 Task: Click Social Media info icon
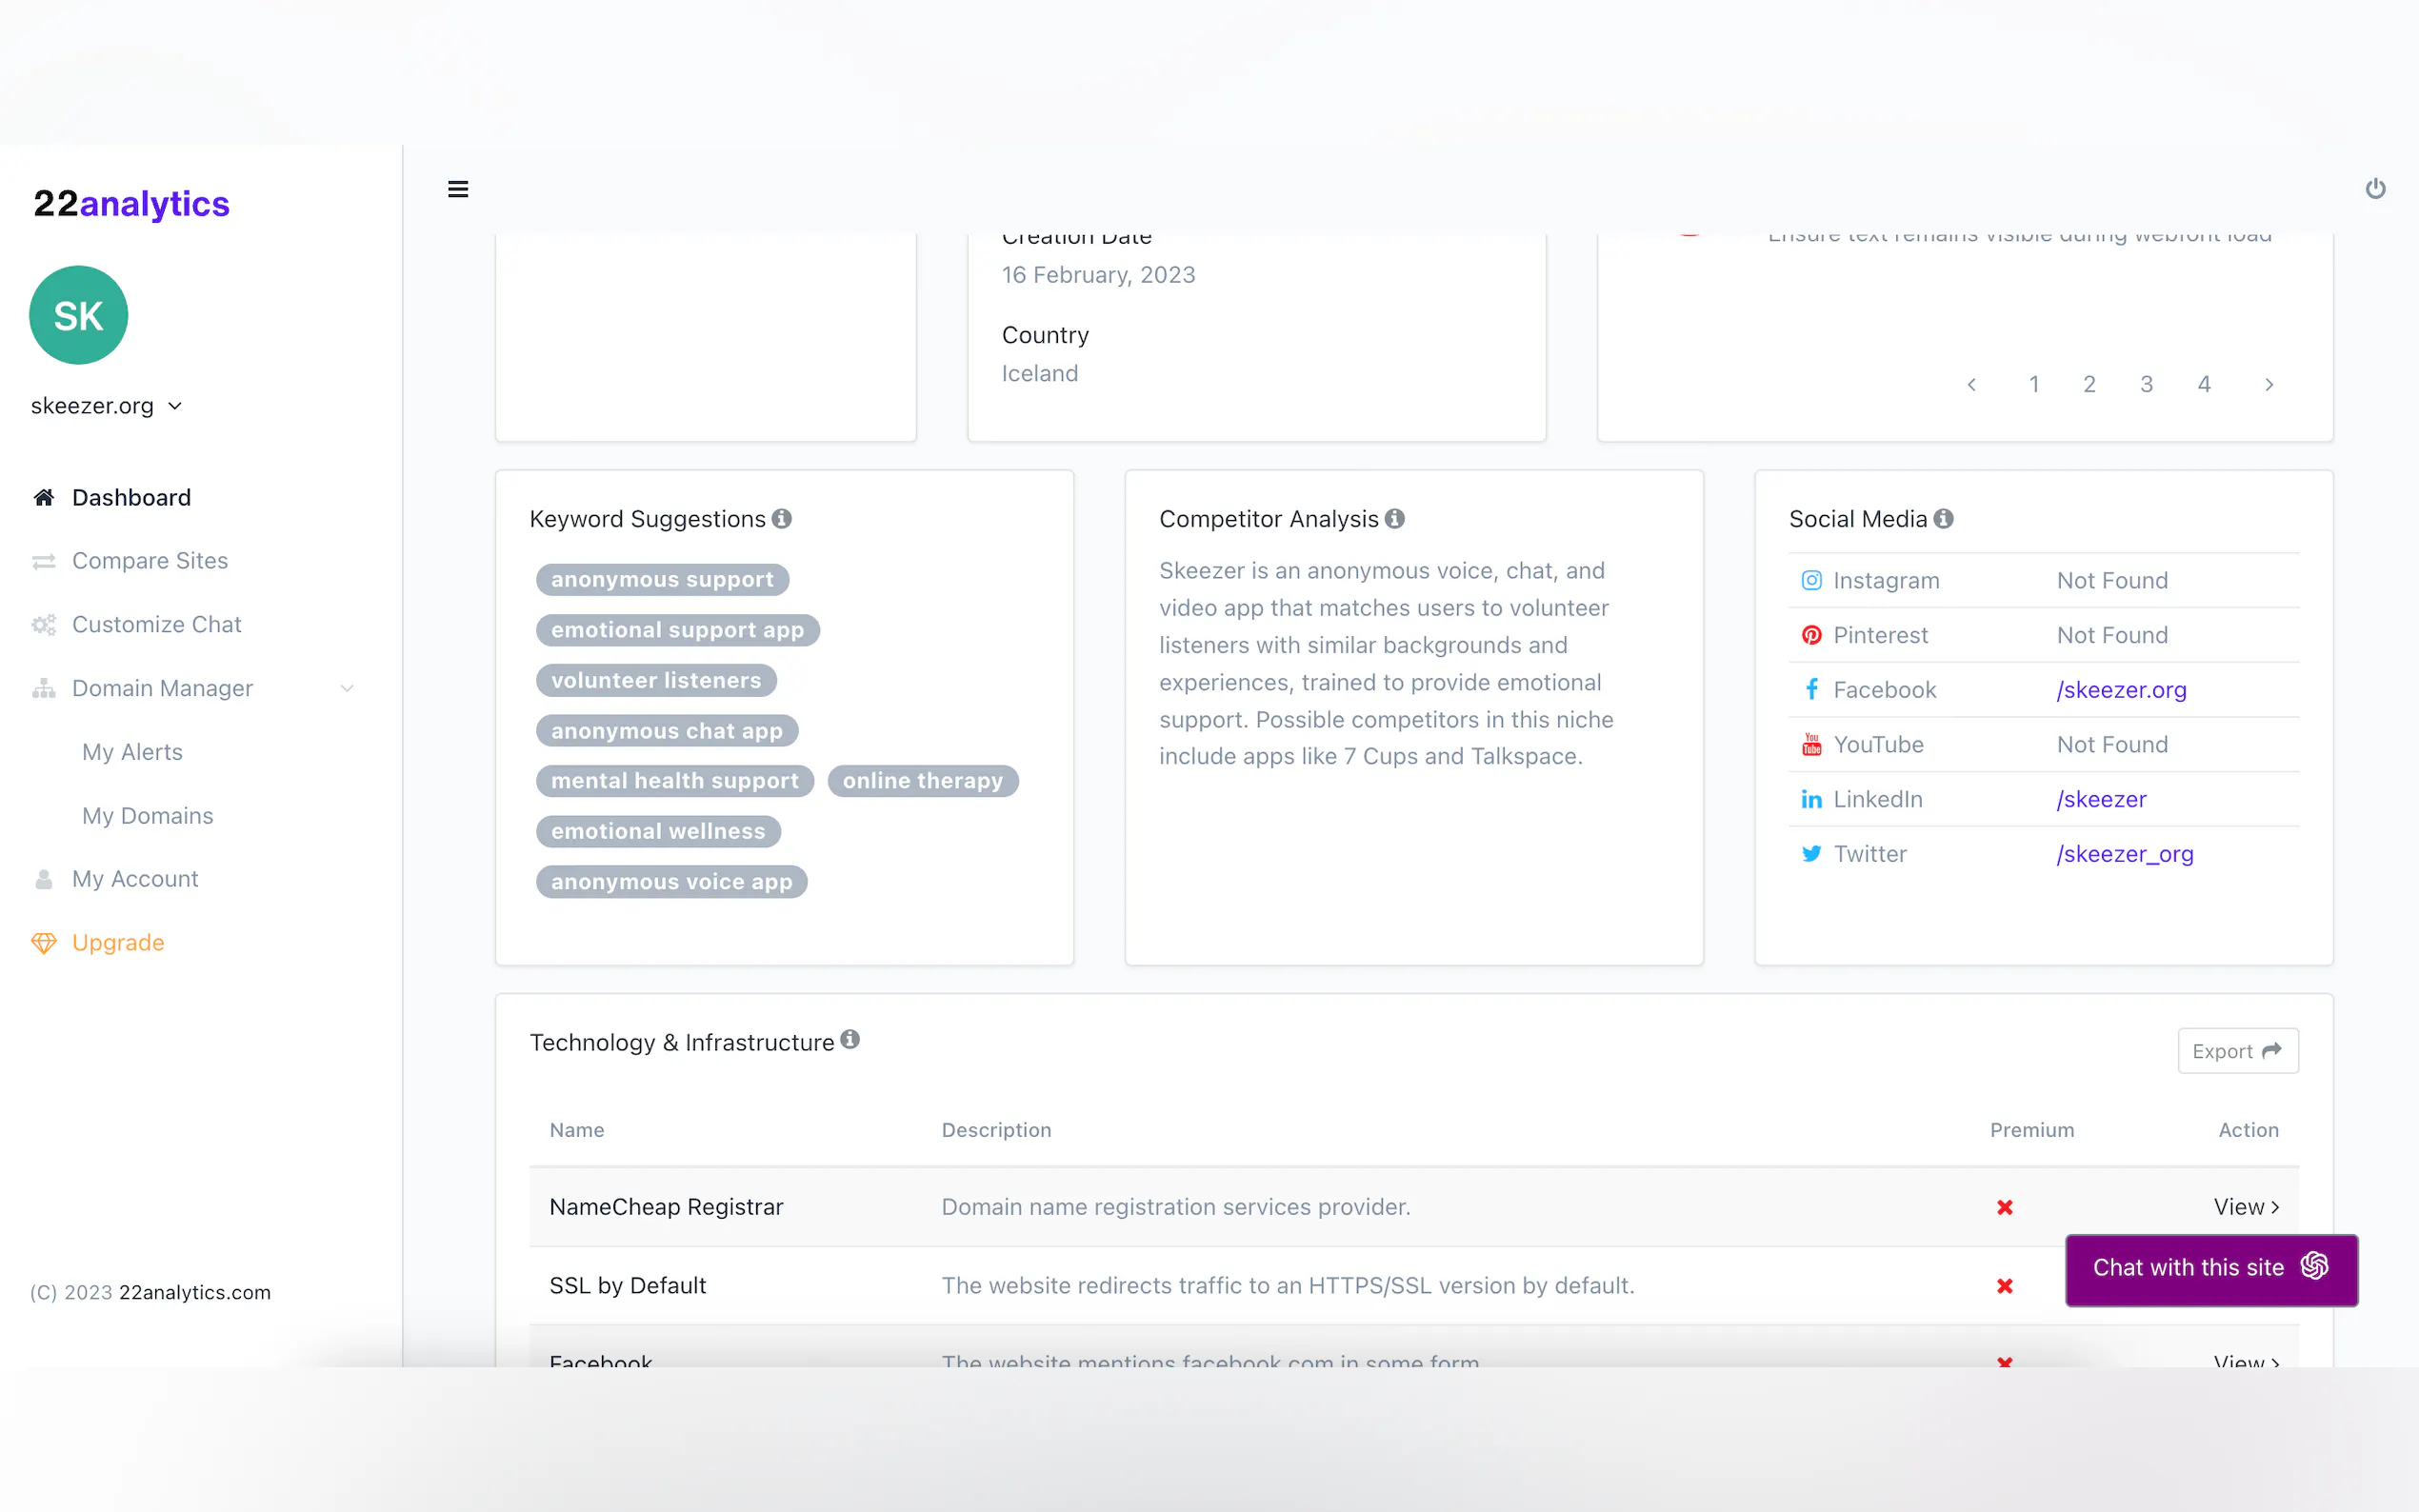pyautogui.click(x=1943, y=518)
